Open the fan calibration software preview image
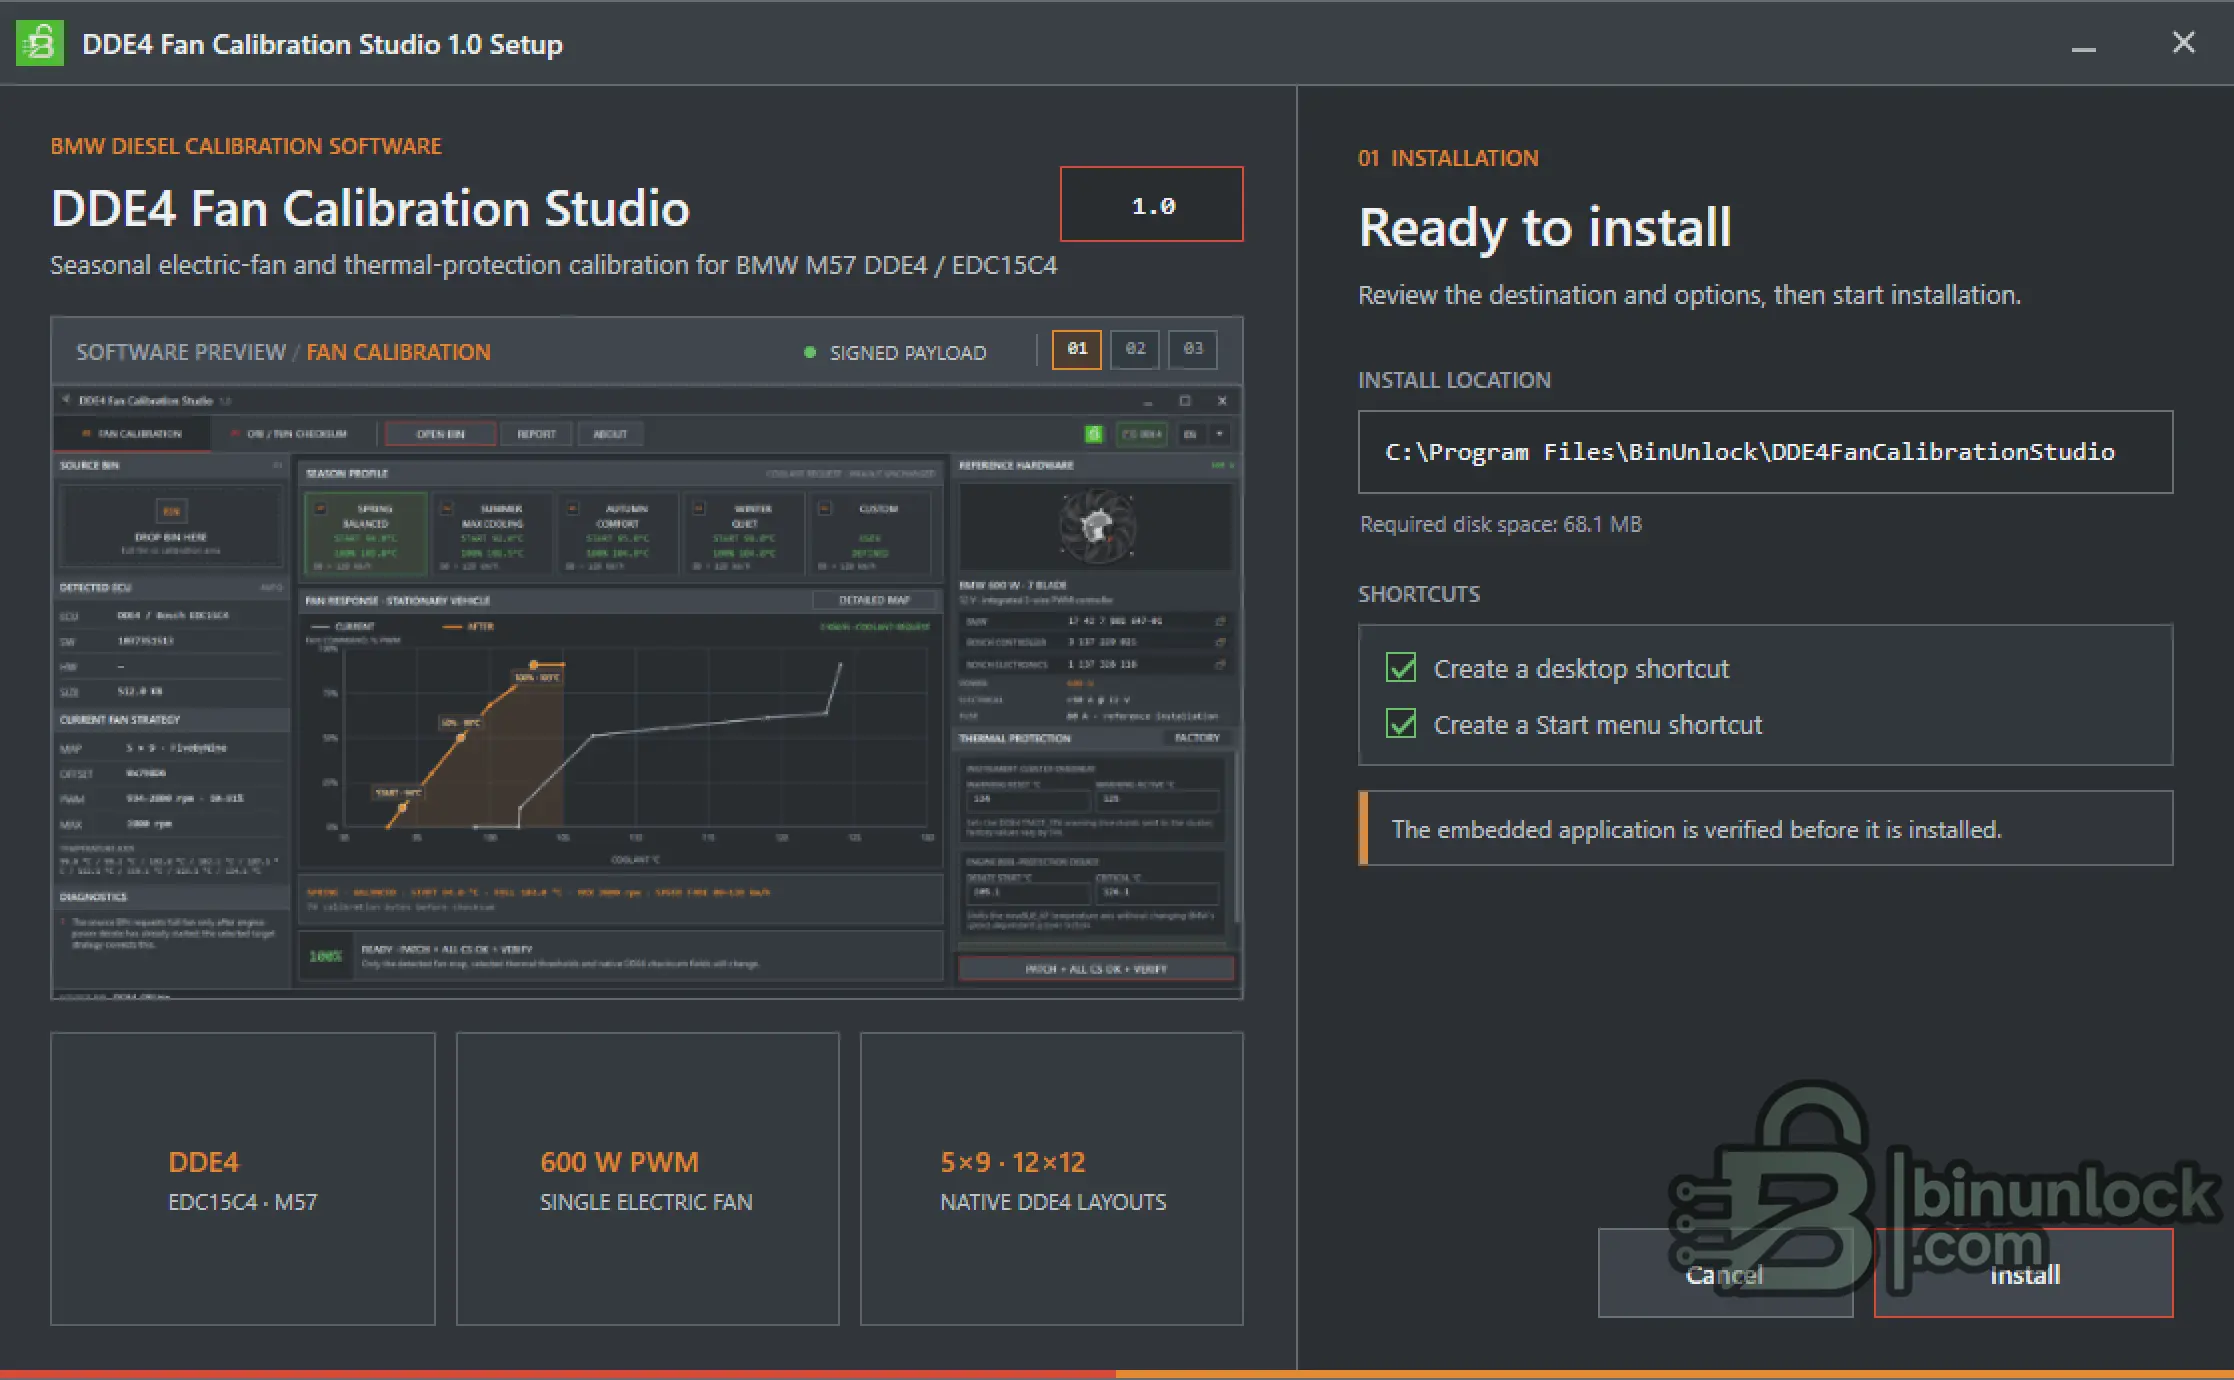 (647, 692)
